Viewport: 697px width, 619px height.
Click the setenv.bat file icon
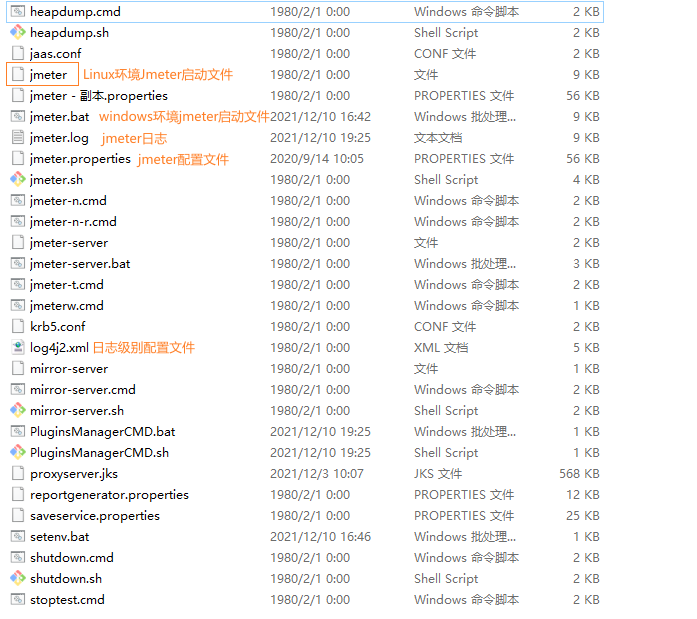tap(18, 536)
